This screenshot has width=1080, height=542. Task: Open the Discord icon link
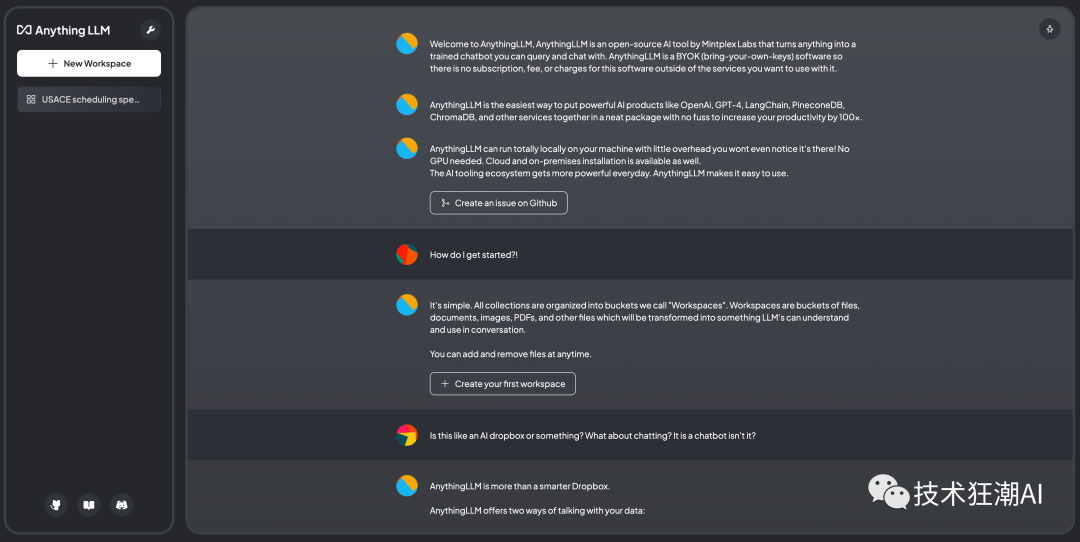(122, 505)
